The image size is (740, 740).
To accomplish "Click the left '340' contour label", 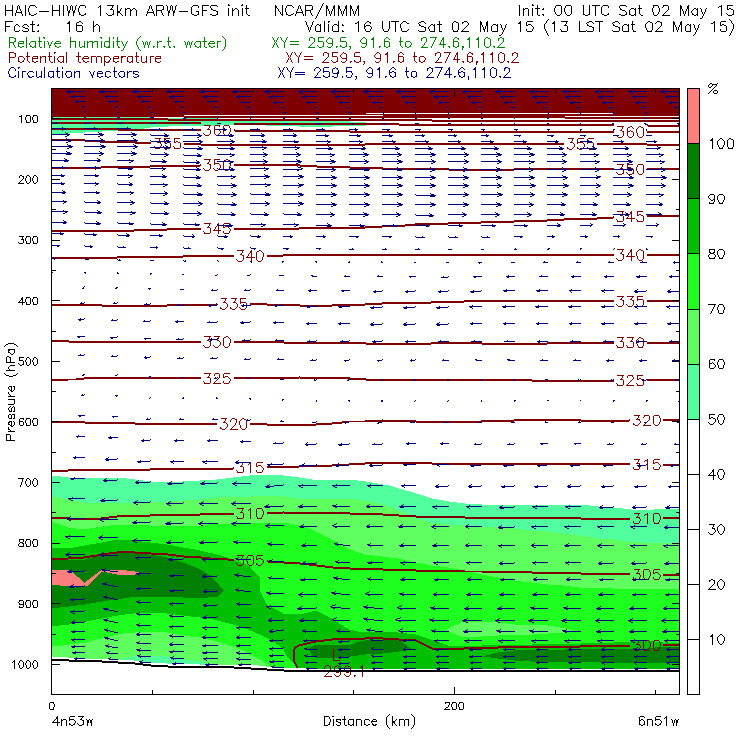I will point(250,256).
